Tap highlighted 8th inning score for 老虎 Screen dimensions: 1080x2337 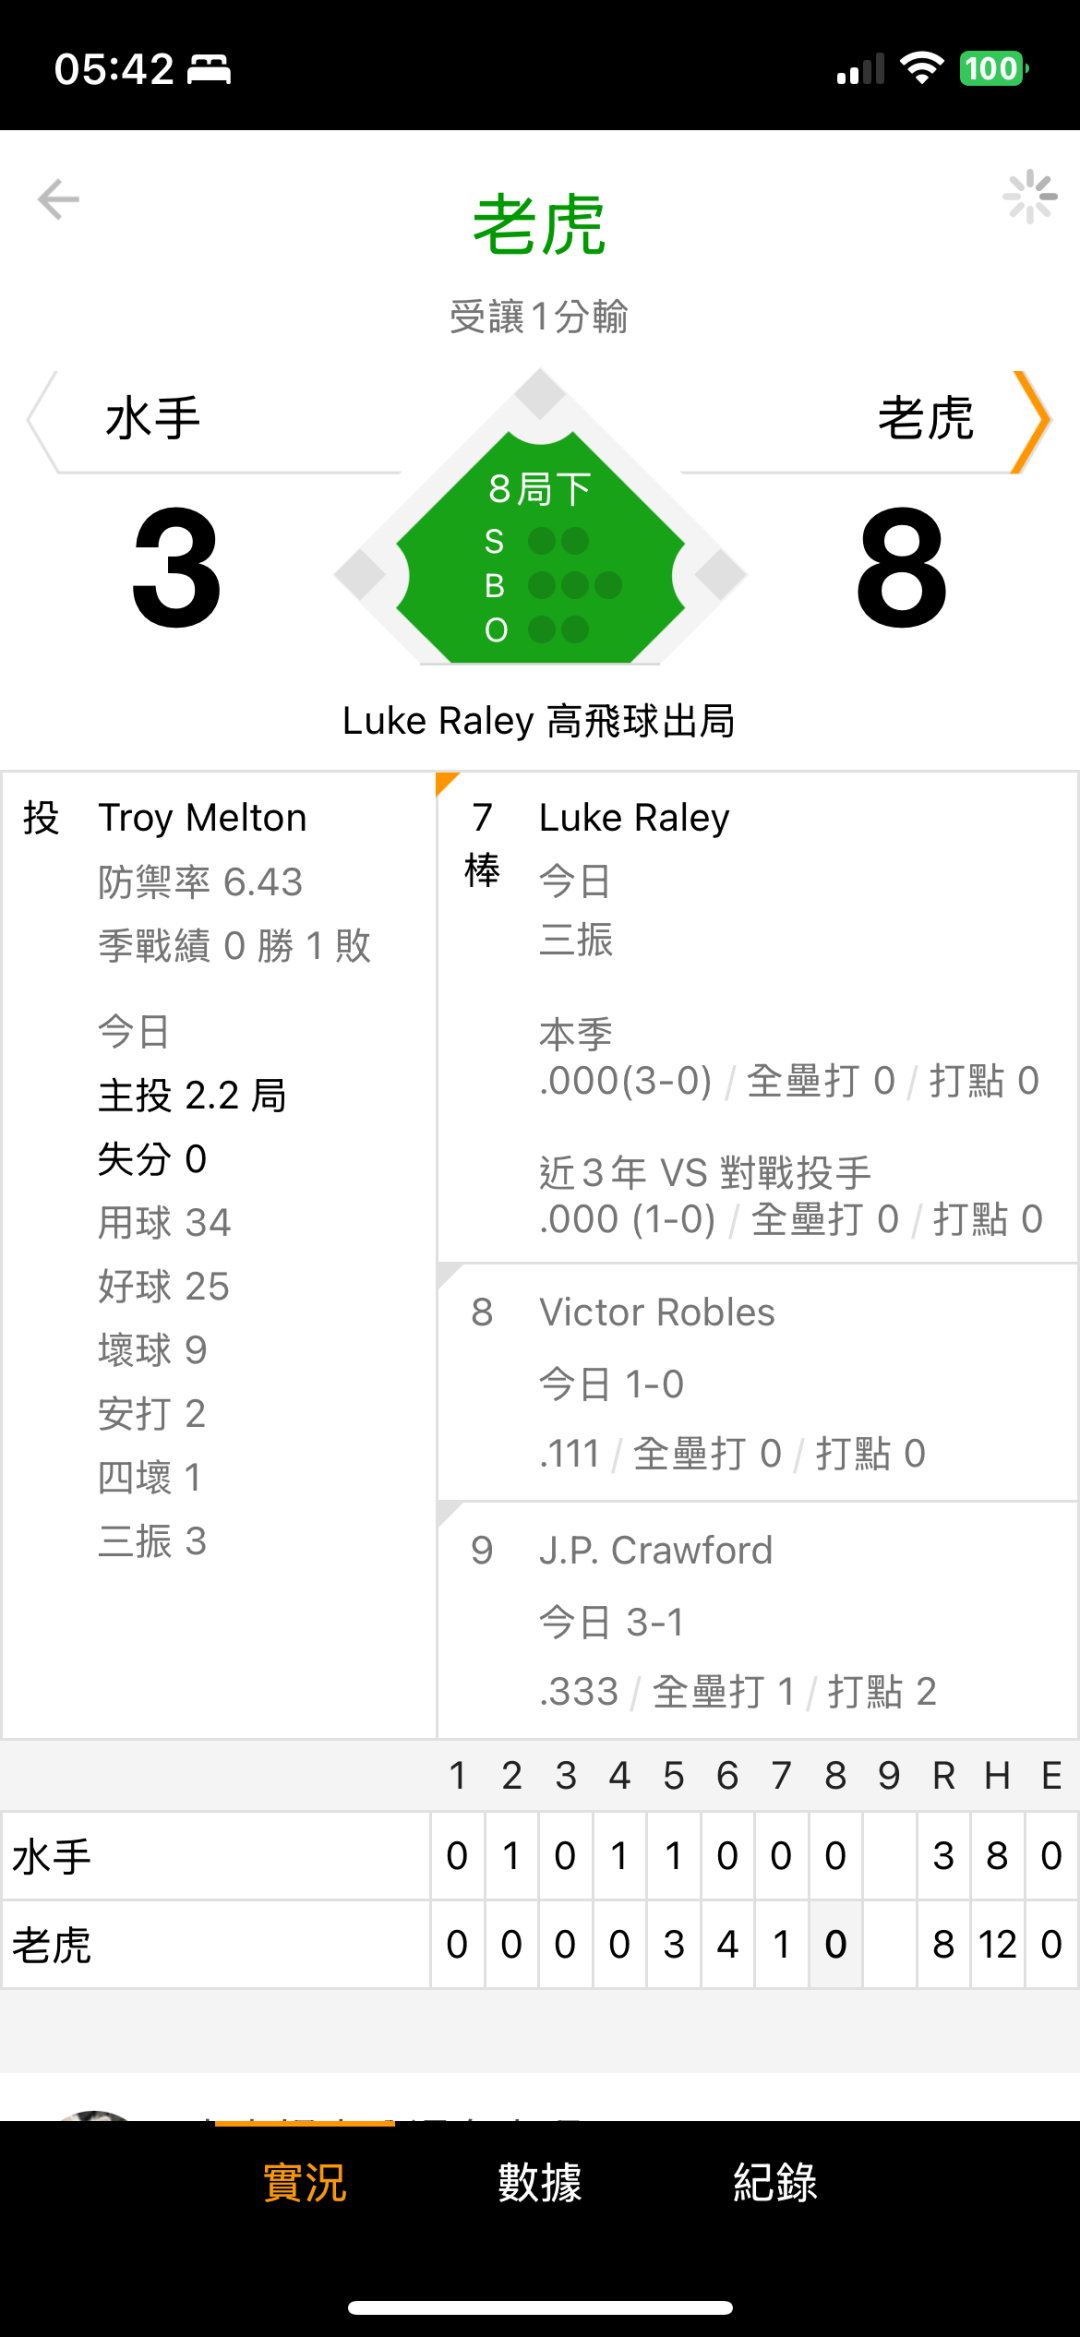coord(836,1945)
